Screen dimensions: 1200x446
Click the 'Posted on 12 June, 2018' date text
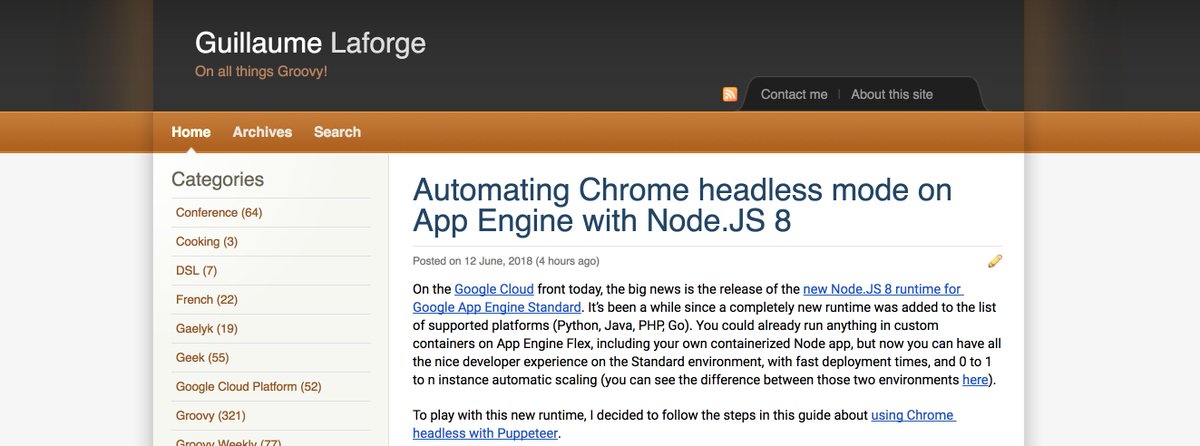point(472,261)
